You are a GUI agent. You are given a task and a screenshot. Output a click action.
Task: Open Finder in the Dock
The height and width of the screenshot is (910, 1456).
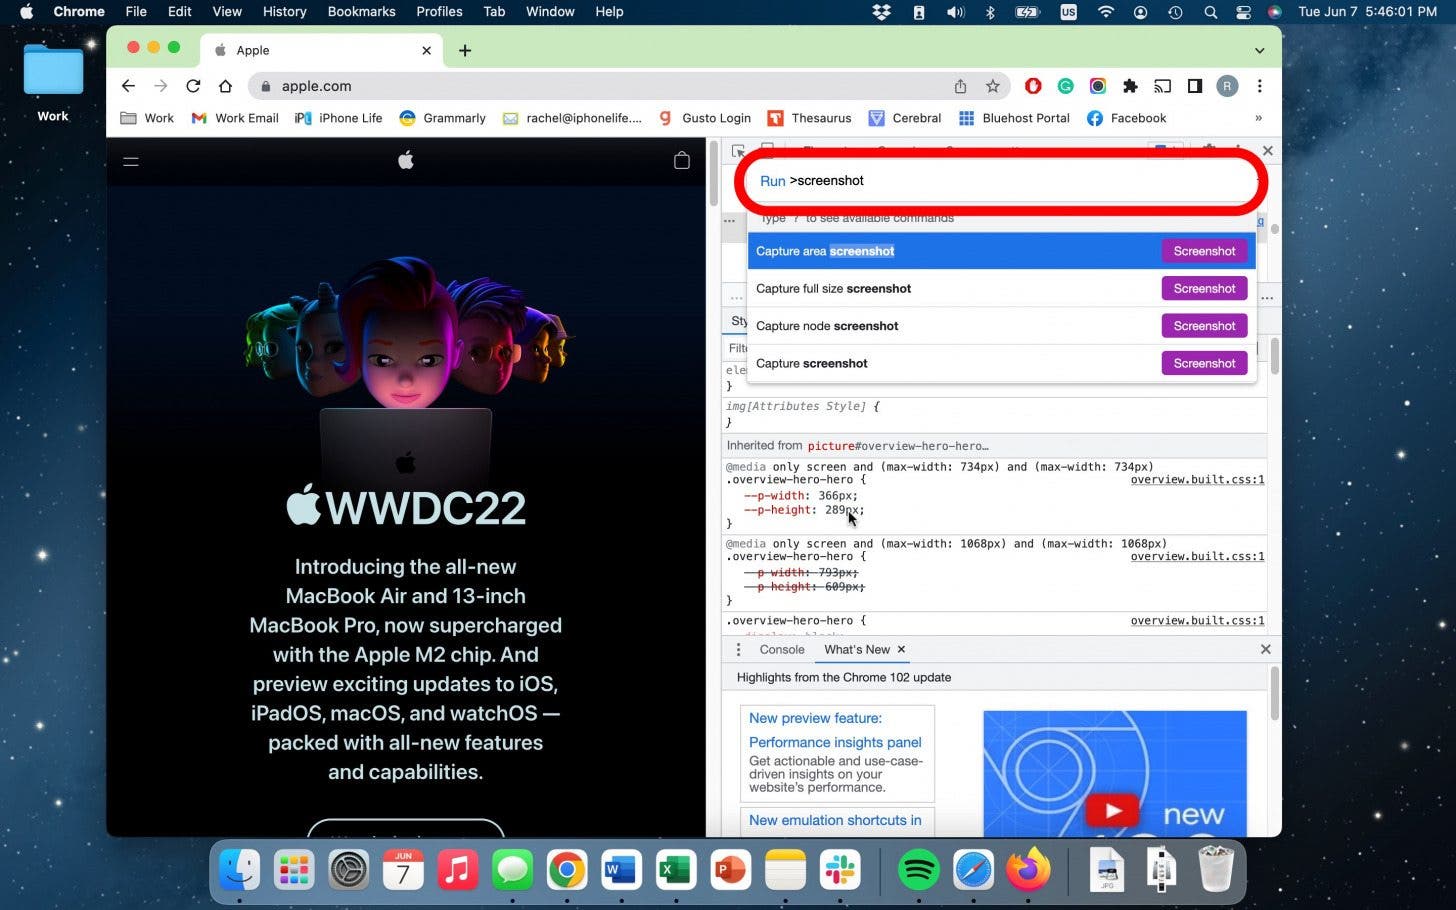[x=240, y=870]
